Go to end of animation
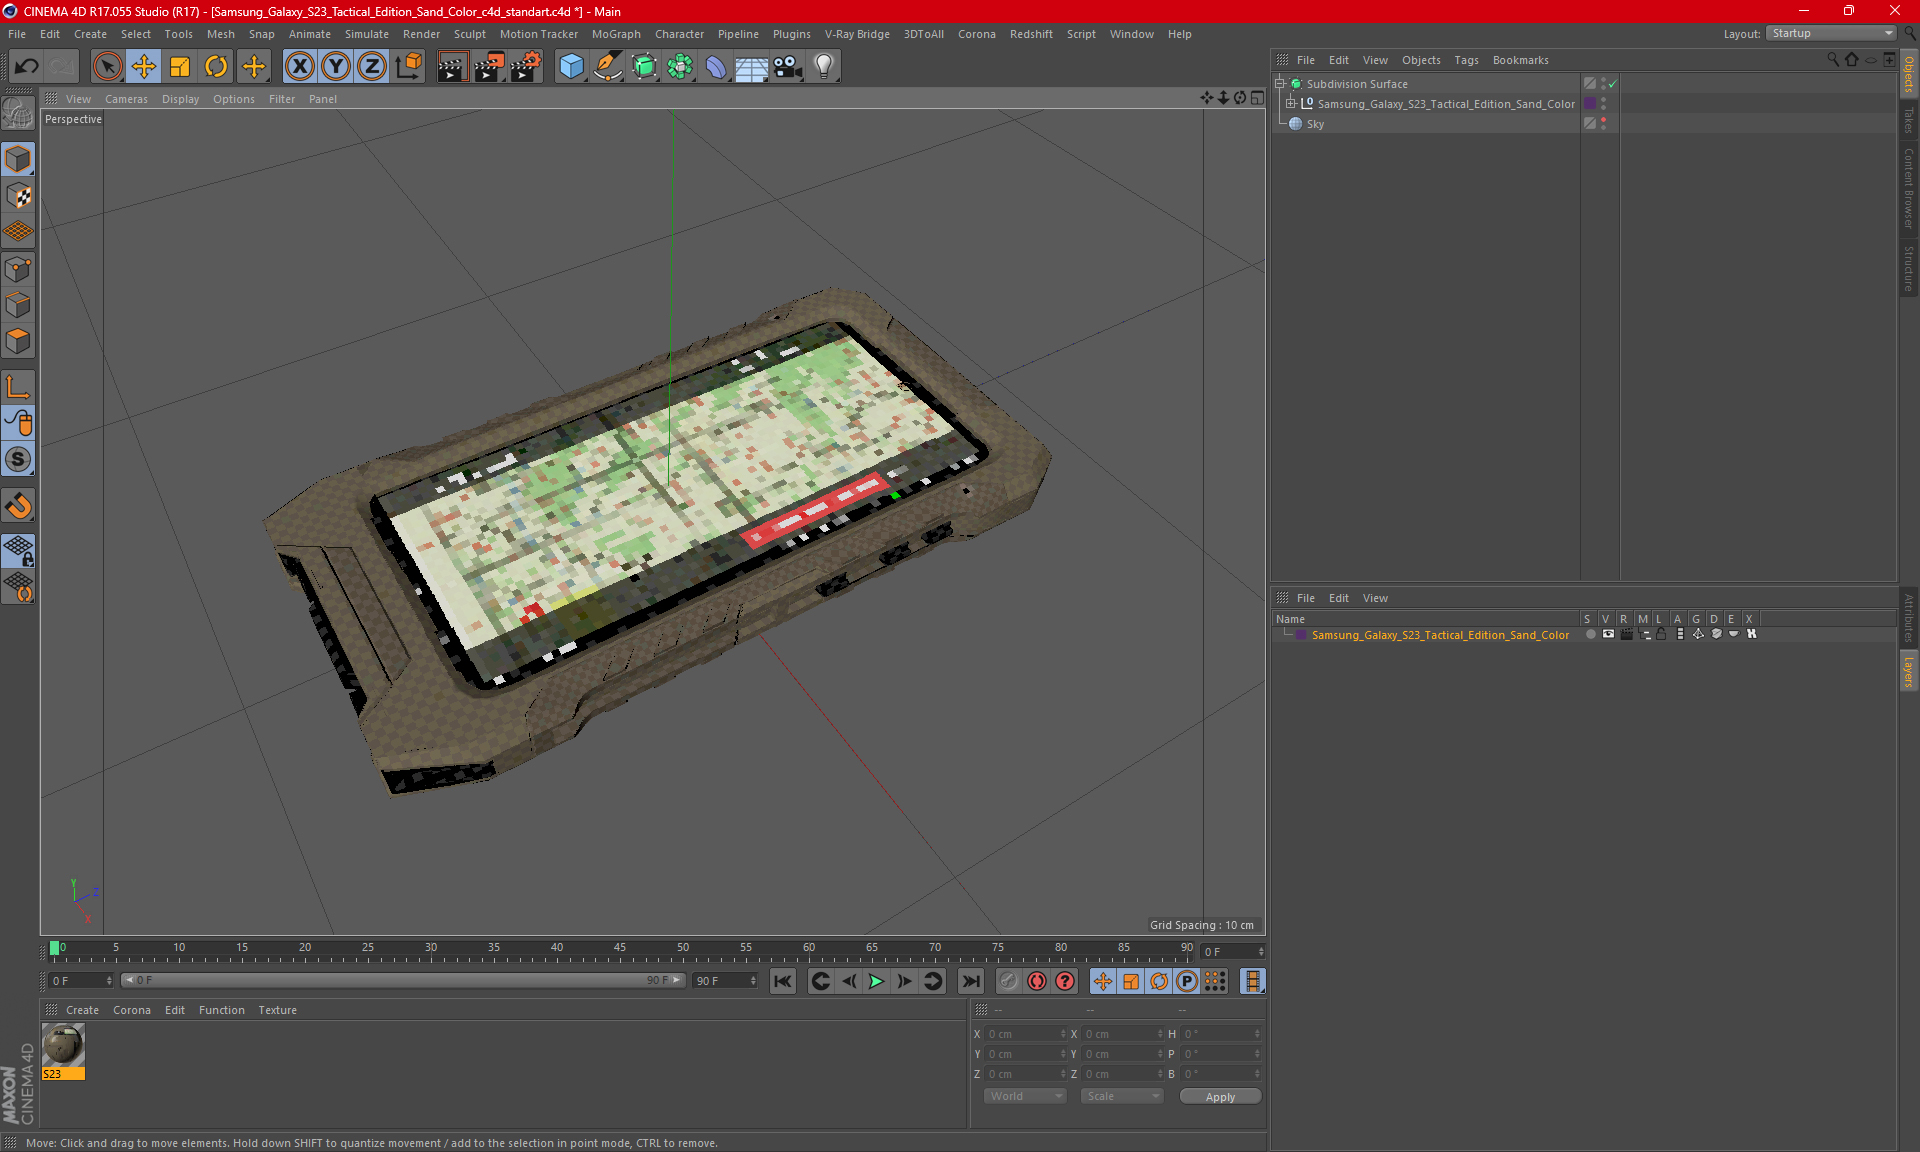The width and height of the screenshot is (1920, 1152). (970, 981)
